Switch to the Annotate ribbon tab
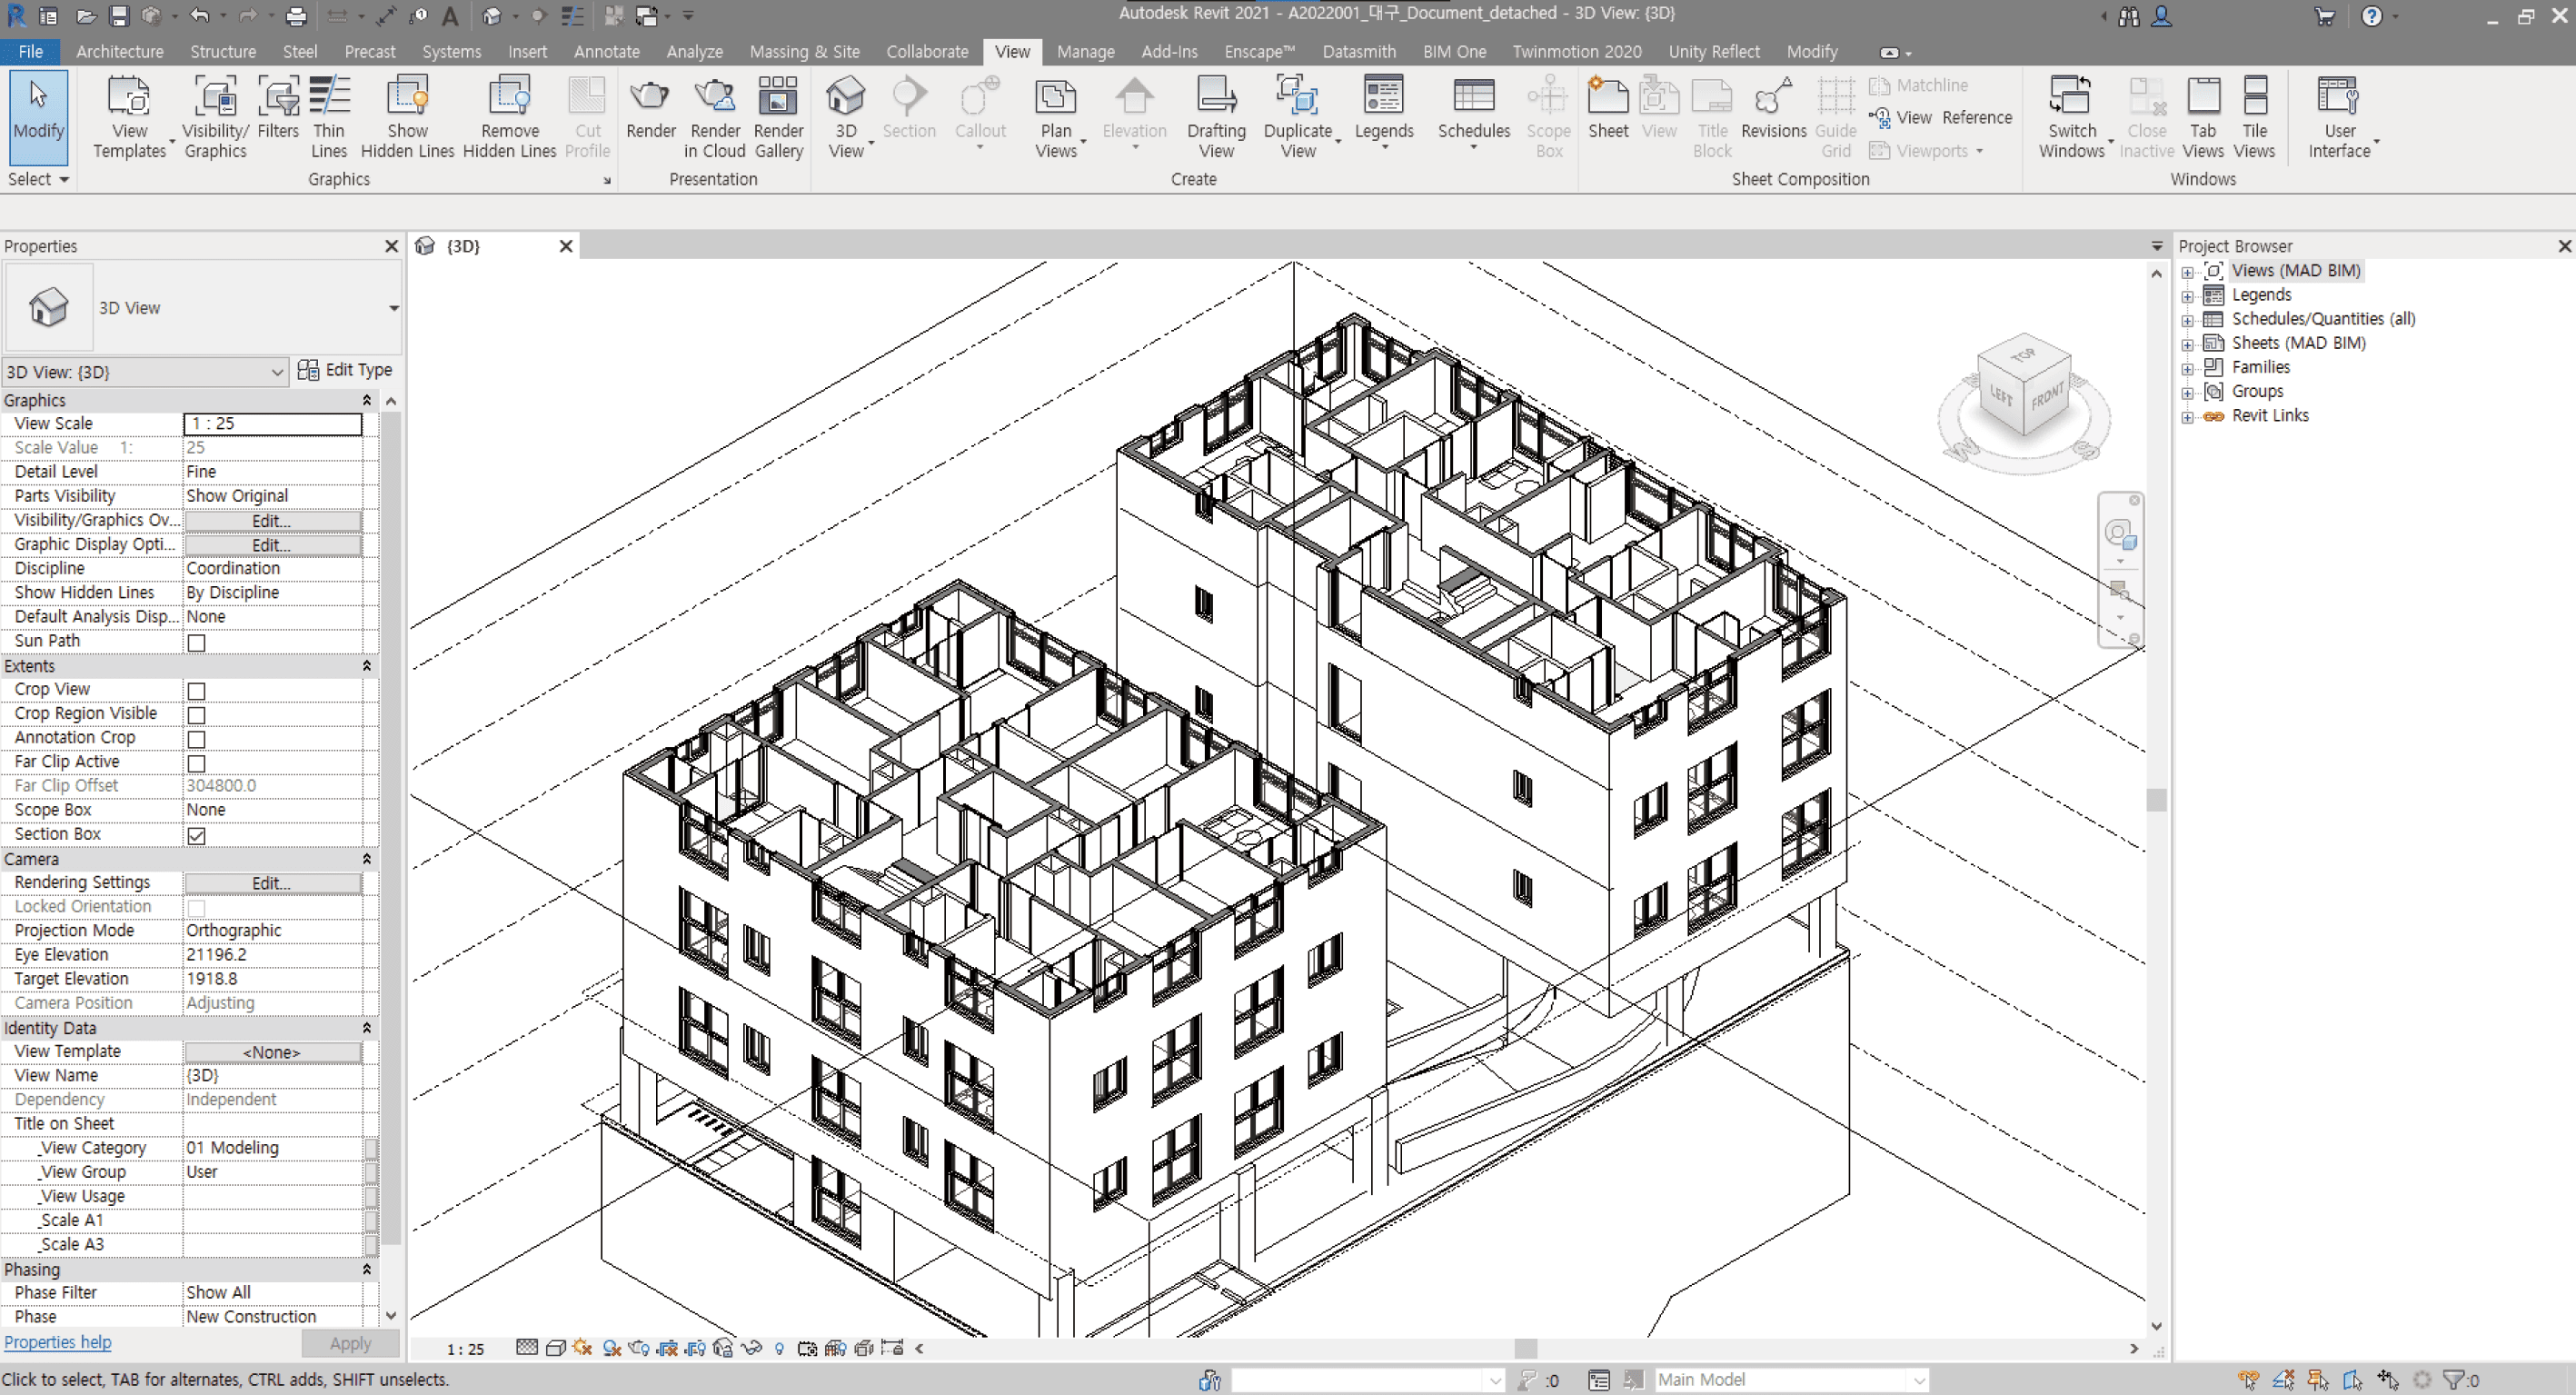The image size is (2576, 1395). [606, 52]
